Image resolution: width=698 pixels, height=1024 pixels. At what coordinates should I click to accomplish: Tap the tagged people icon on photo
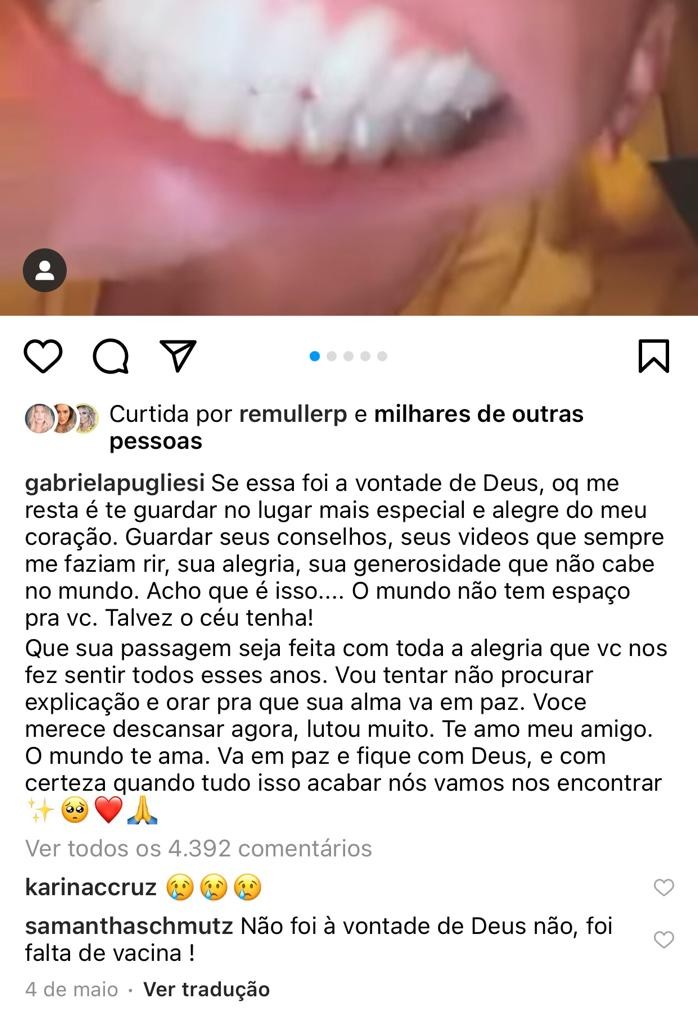point(44,270)
